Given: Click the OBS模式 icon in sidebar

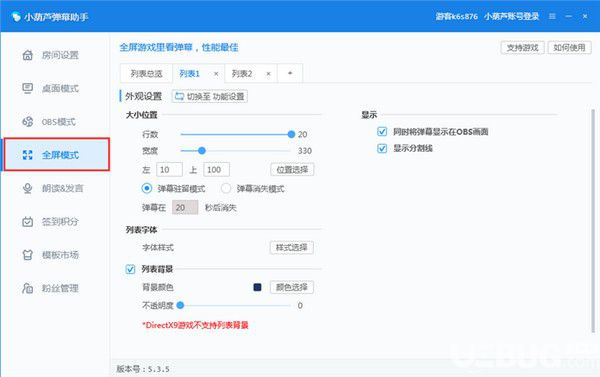Looking at the screenshot, I should pyautogui.click(x=28, y=122).
